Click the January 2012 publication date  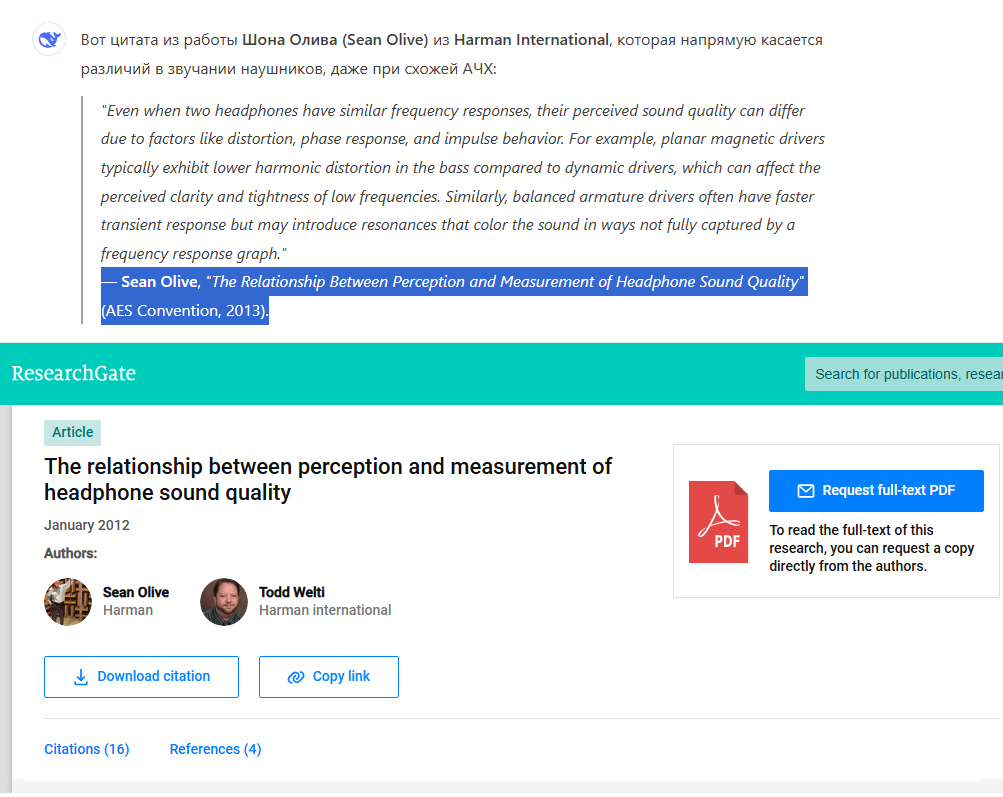coord(87,525)
